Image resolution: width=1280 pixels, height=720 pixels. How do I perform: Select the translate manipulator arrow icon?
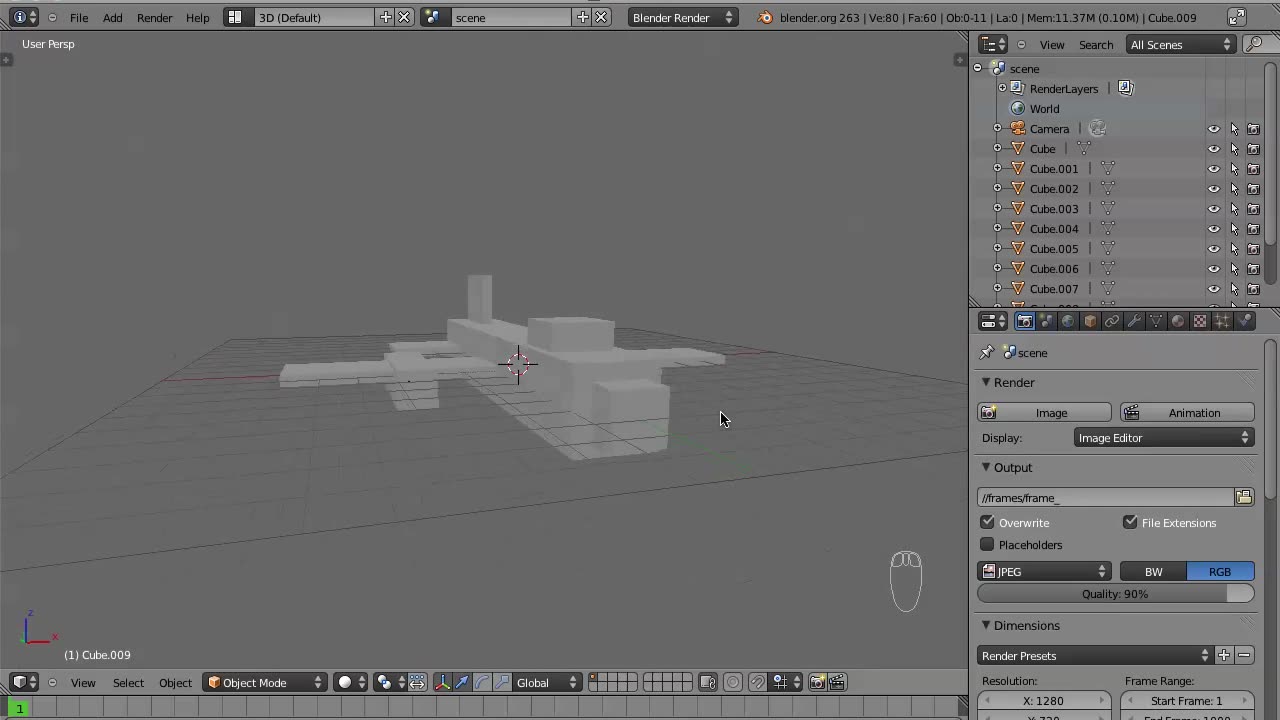(462, 682)
